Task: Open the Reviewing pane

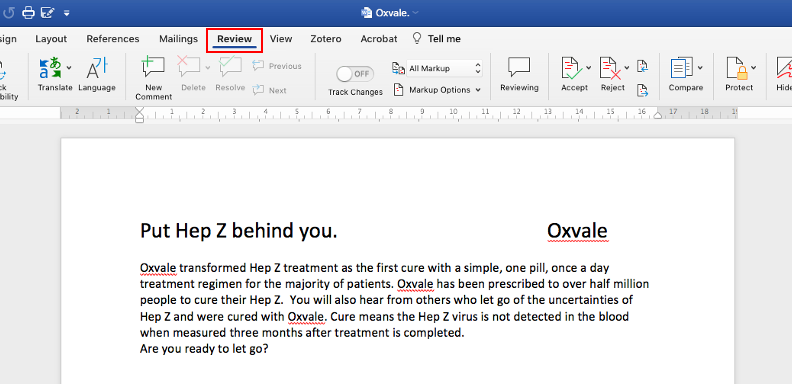Action: pyautogui.click(x=519, y=74)
